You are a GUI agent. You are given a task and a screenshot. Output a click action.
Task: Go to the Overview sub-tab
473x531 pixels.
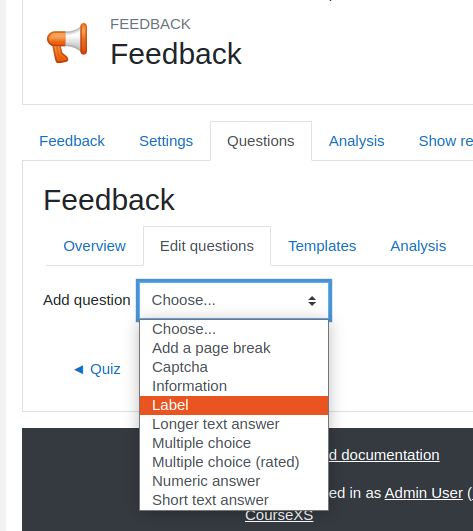[x=94, y=246]
